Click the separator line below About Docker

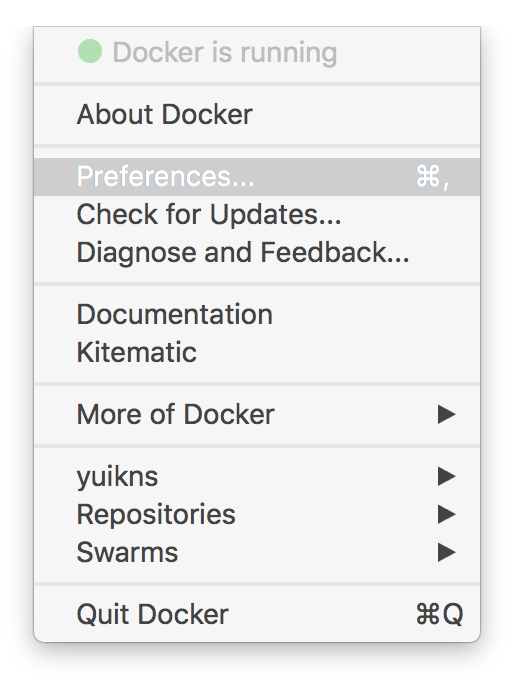[257, 146]
